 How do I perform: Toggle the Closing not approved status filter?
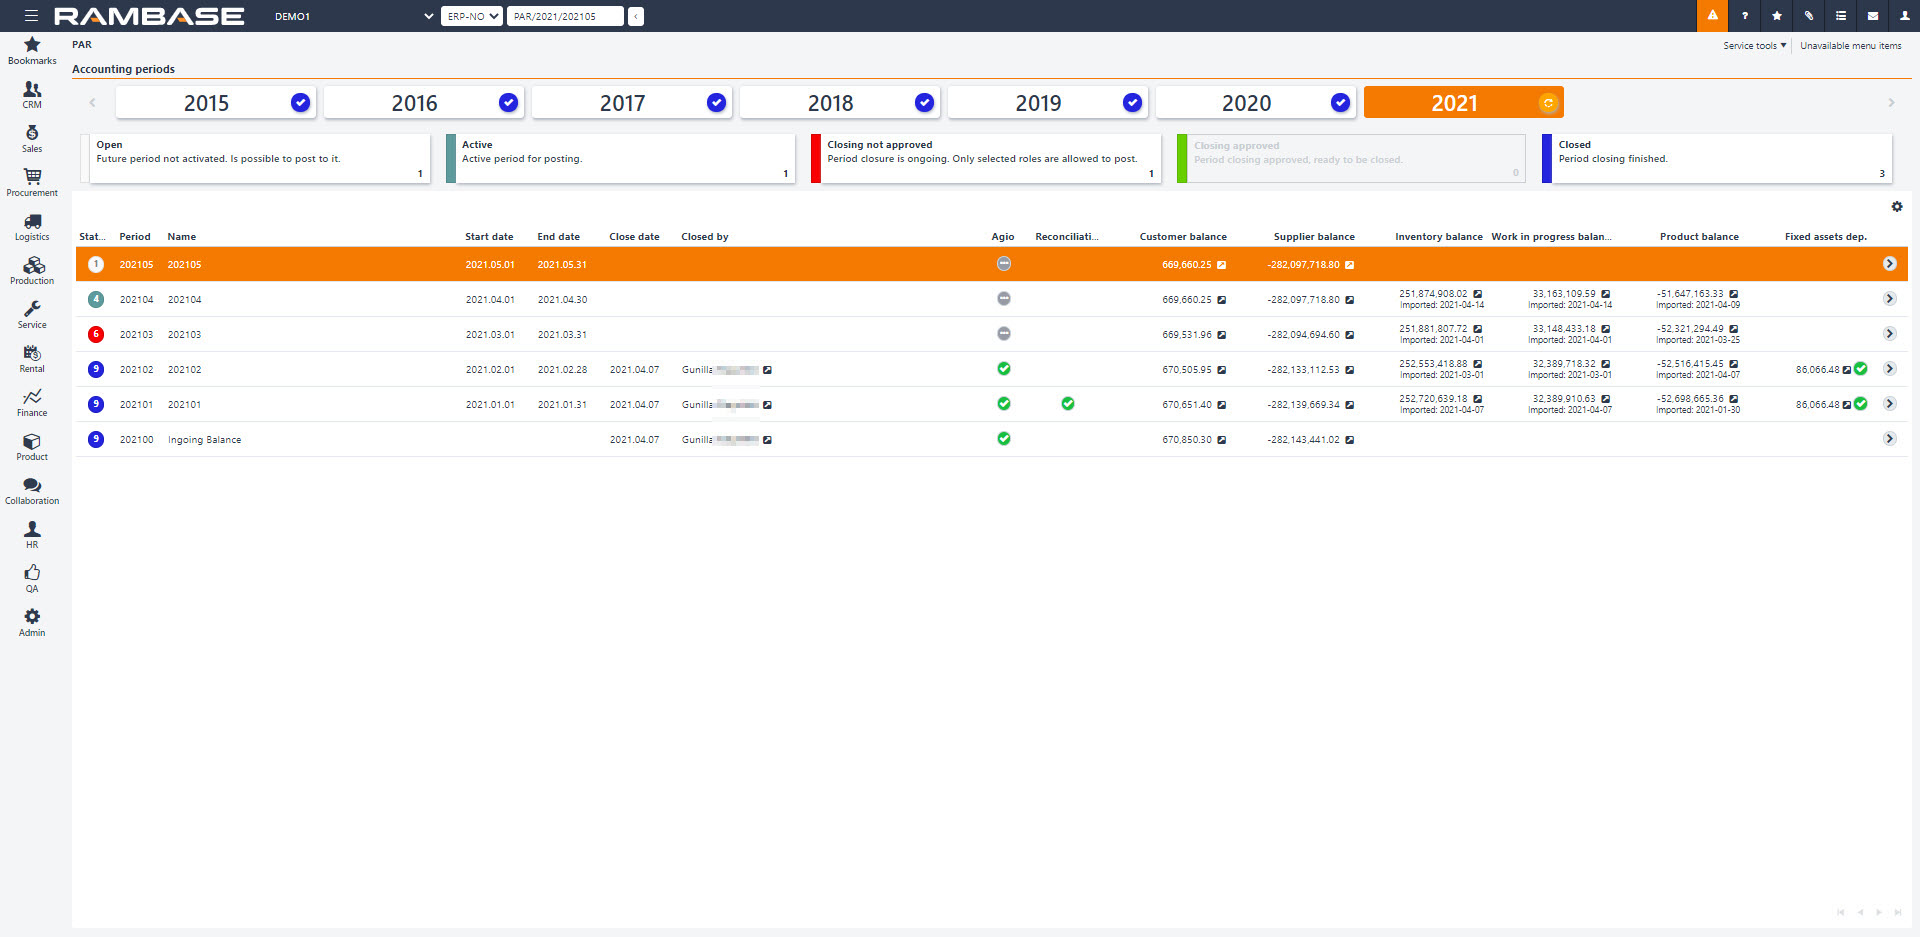click(986, 159)
